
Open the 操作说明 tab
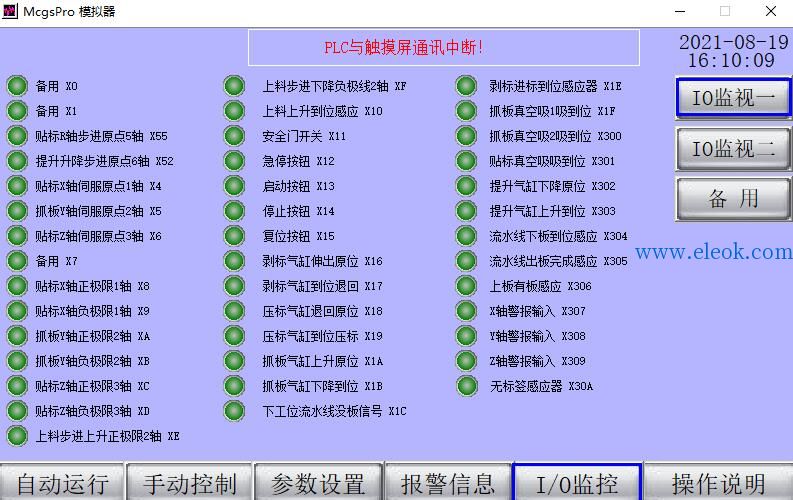point(719,482)
